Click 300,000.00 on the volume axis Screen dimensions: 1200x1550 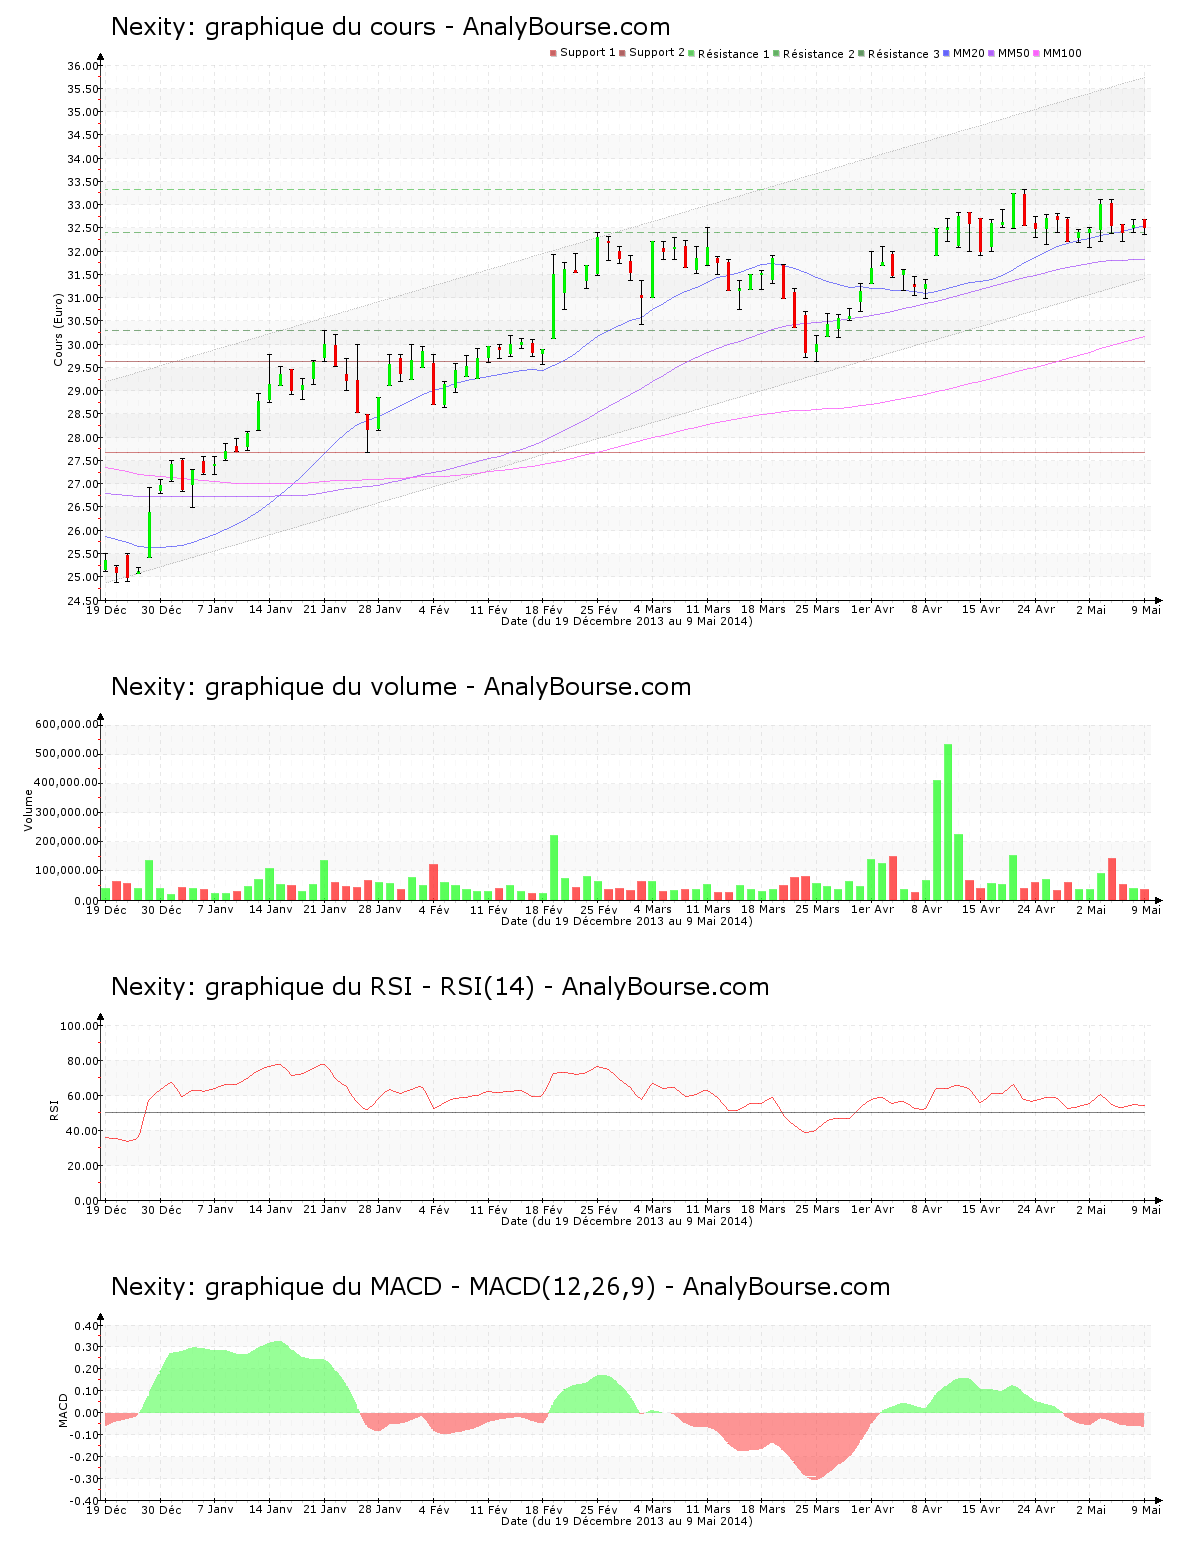(x=66, y=812)
